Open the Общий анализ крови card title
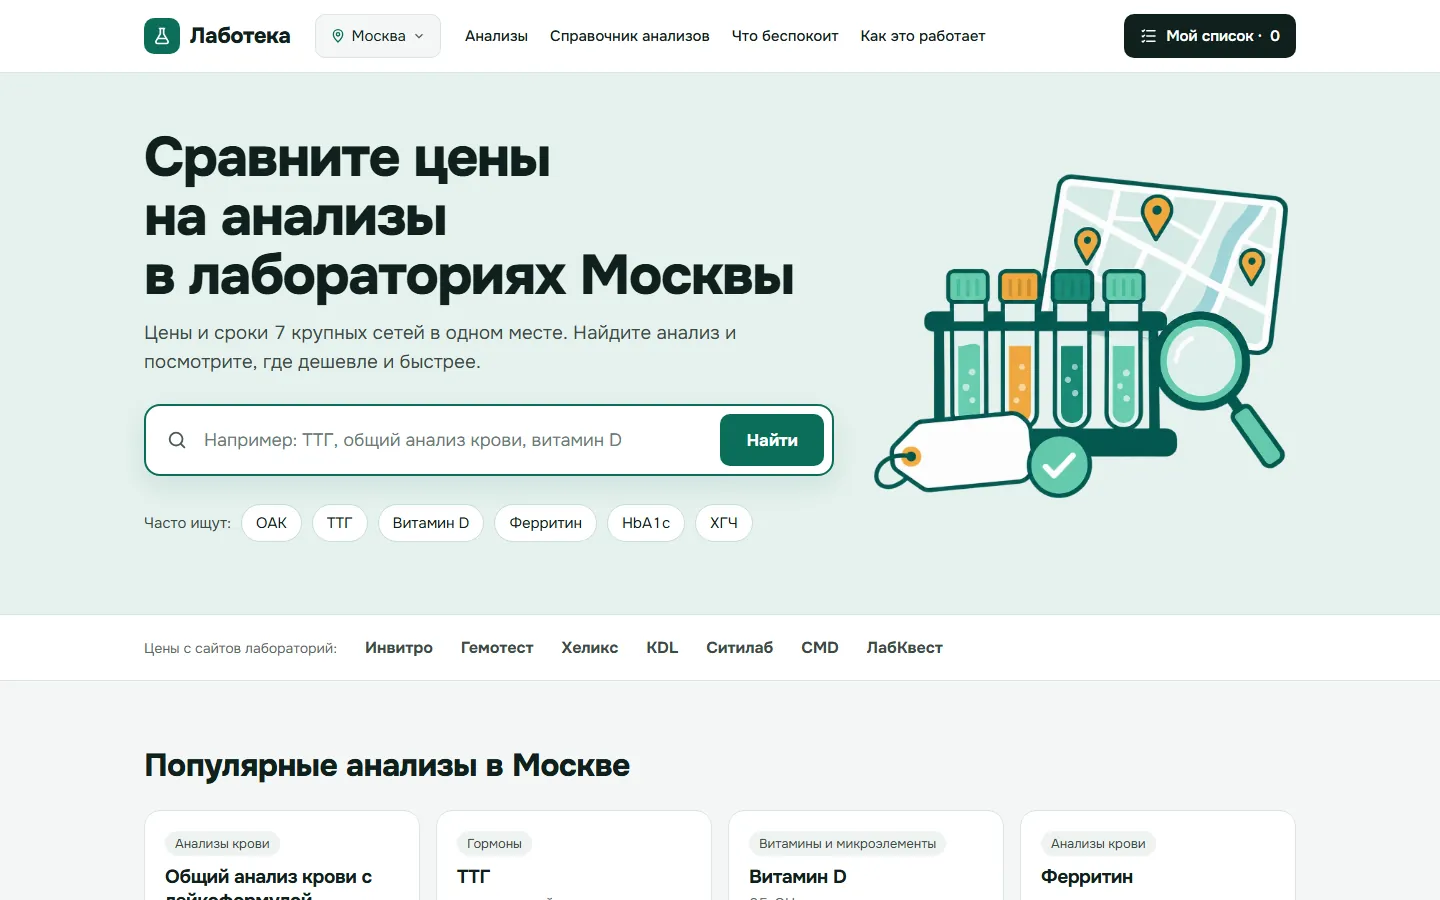The width and height of the screenshot is (1440, 900). point(268,883)
